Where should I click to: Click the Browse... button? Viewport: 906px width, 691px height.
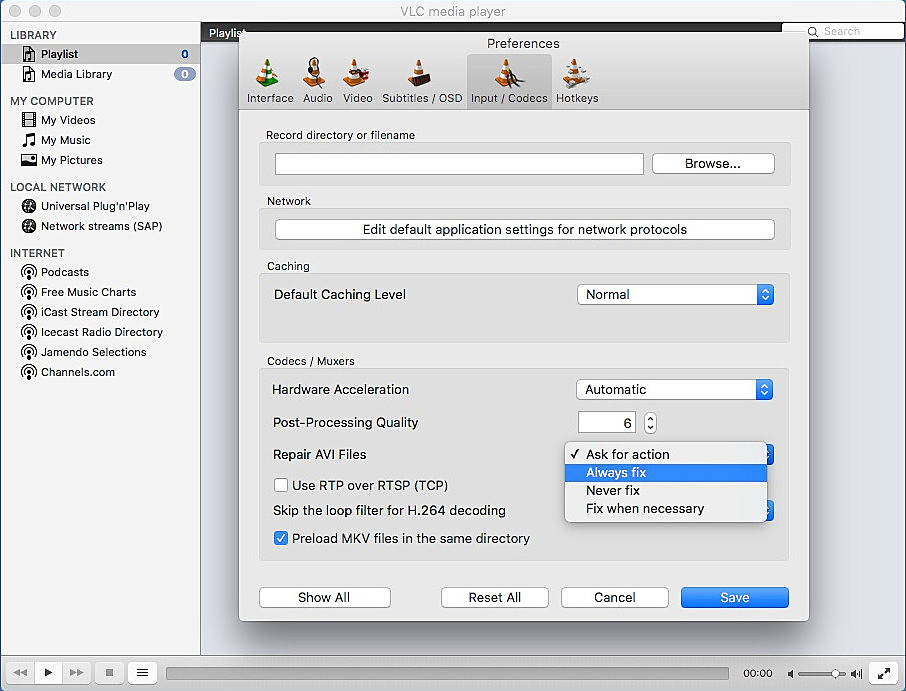[713, 164]
